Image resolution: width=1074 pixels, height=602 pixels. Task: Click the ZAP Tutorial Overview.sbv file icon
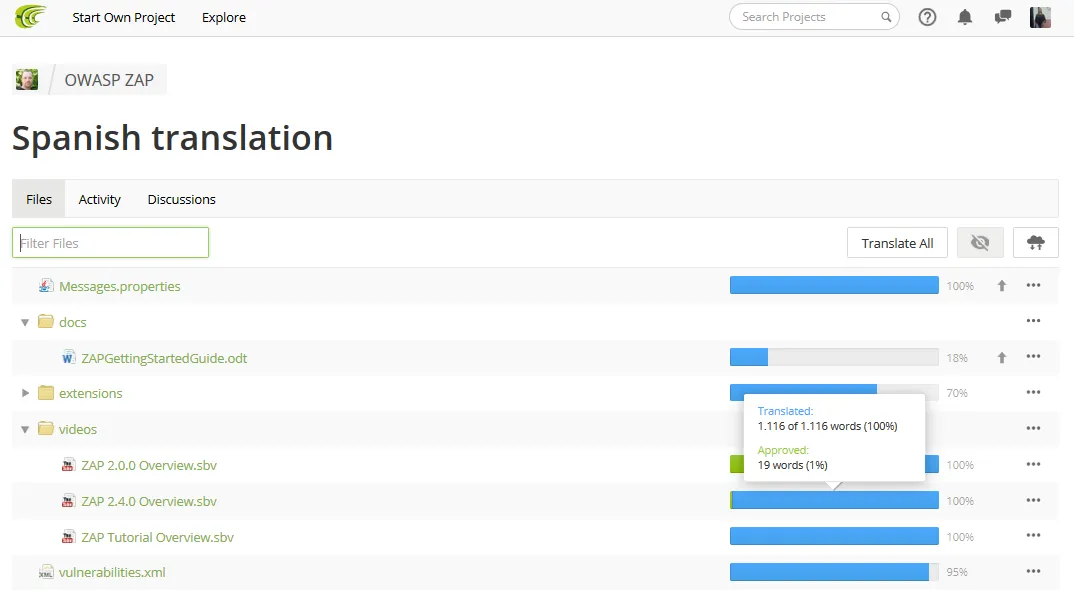click(x=68, y=536)
